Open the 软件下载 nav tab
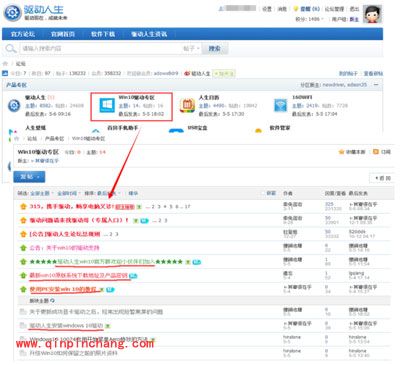Viewport: 400px width, 365px height. click(x=103, y=34)
